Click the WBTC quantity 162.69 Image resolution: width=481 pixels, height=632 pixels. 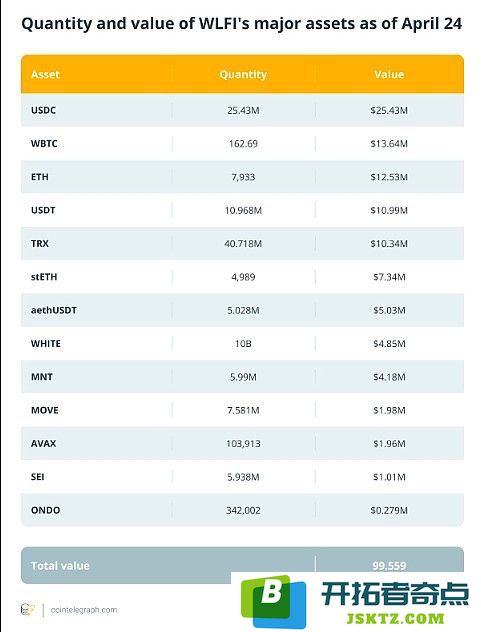tap(243, 143)
